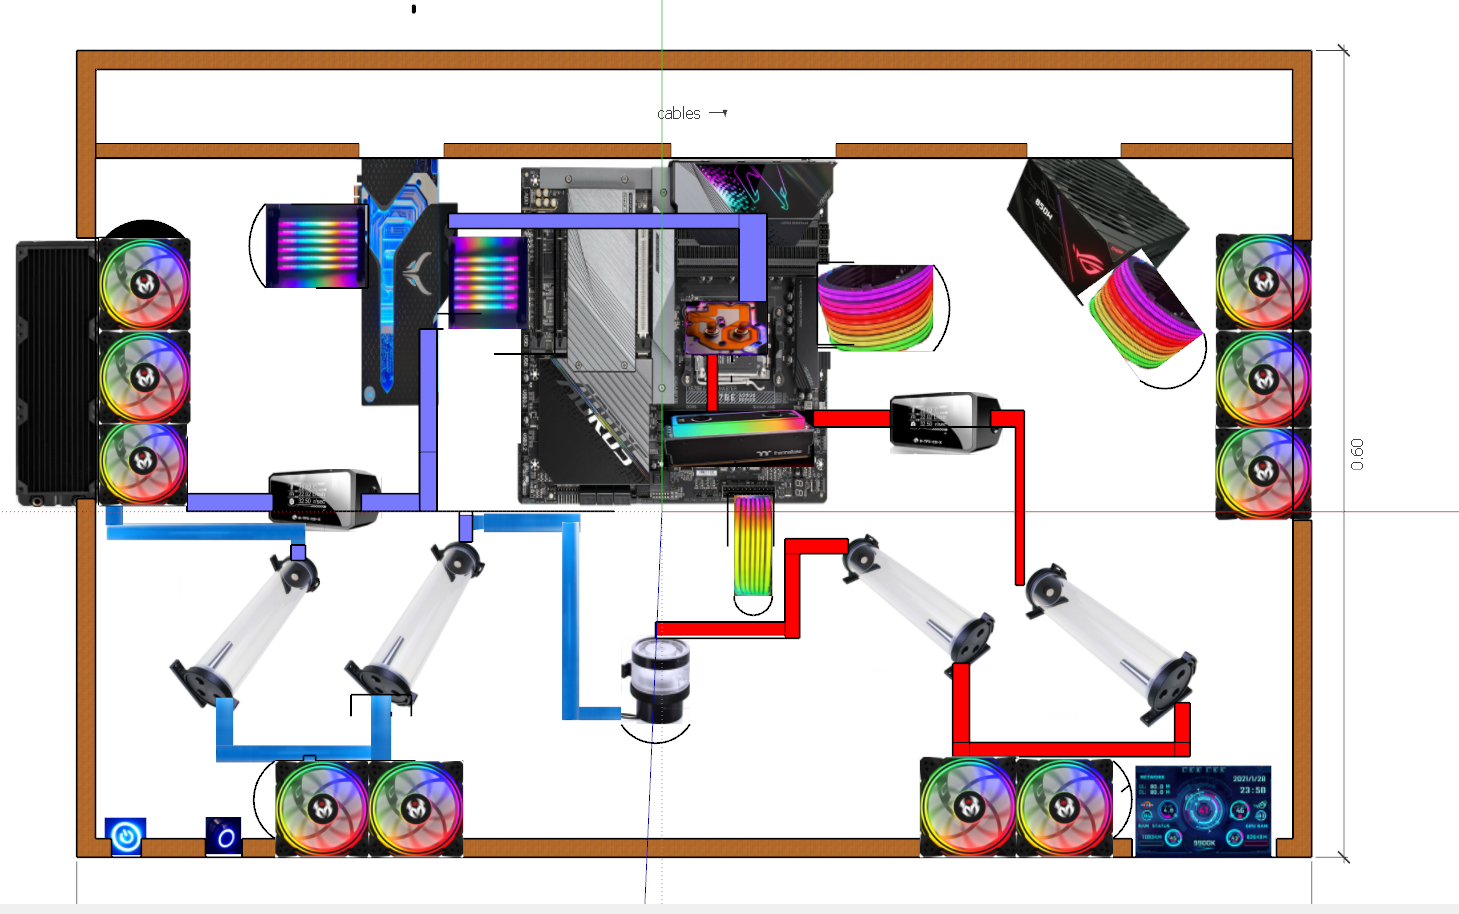
Task: Select the system monitor display panel image
Action: pos(1203,811)
